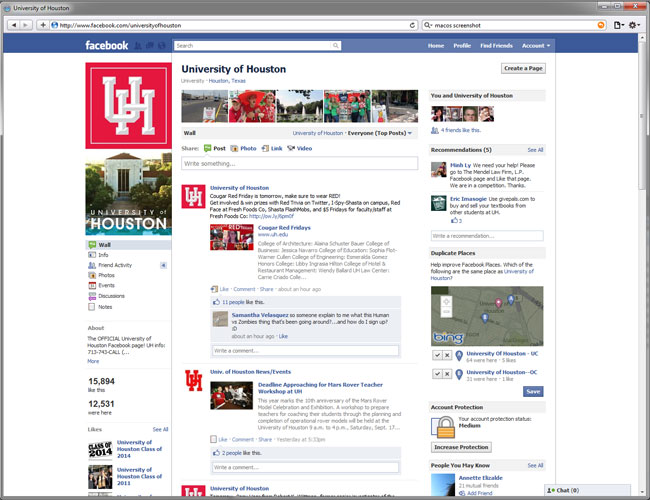This screenshot has width=650, height=500.
Task: Select the Wall tab in sidebar
Action: 128,245
